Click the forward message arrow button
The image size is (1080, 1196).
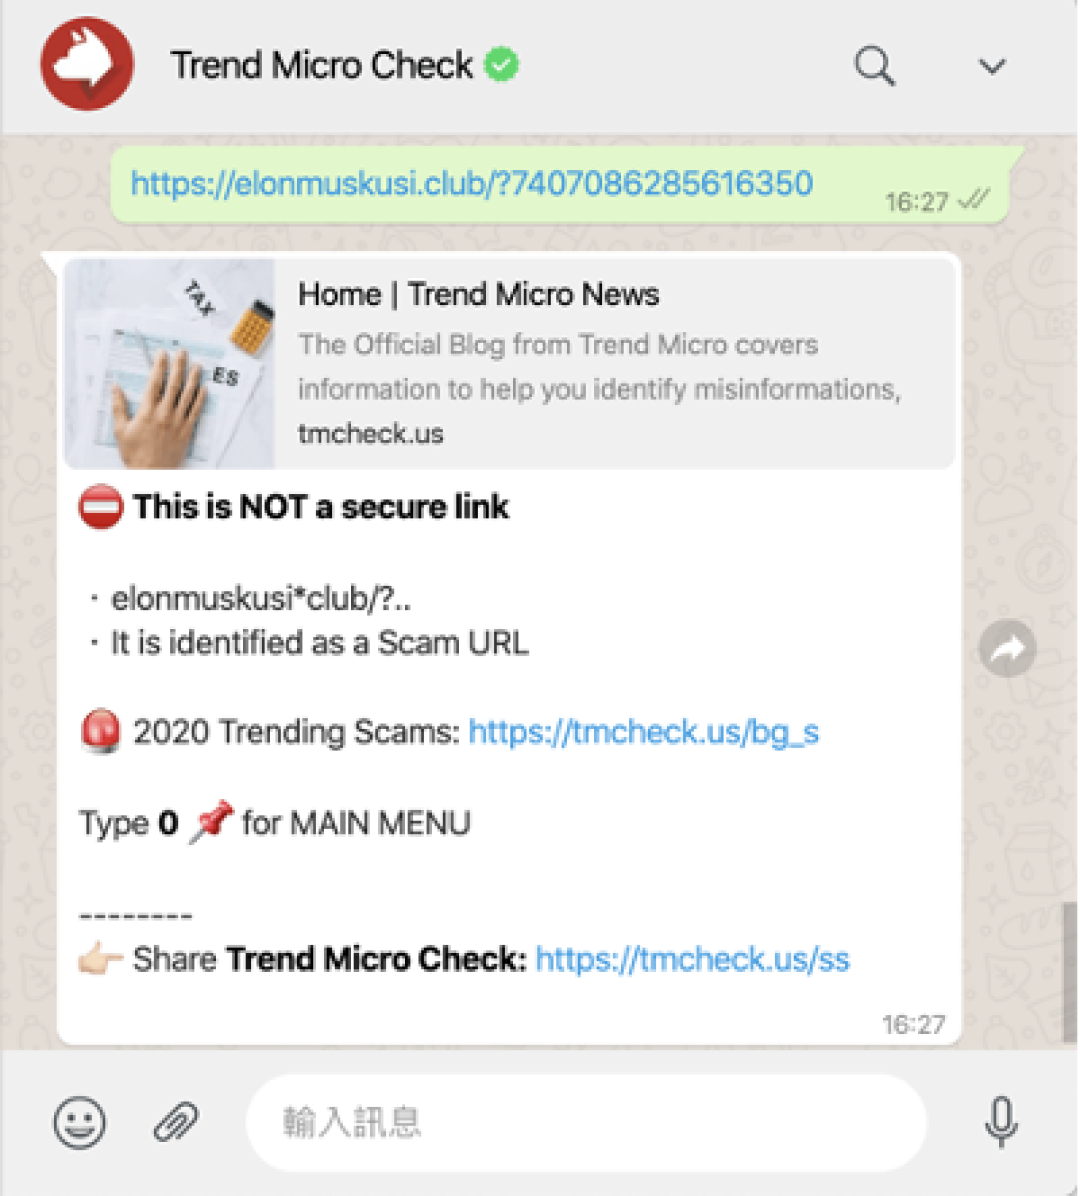(x=1008, y=649)
